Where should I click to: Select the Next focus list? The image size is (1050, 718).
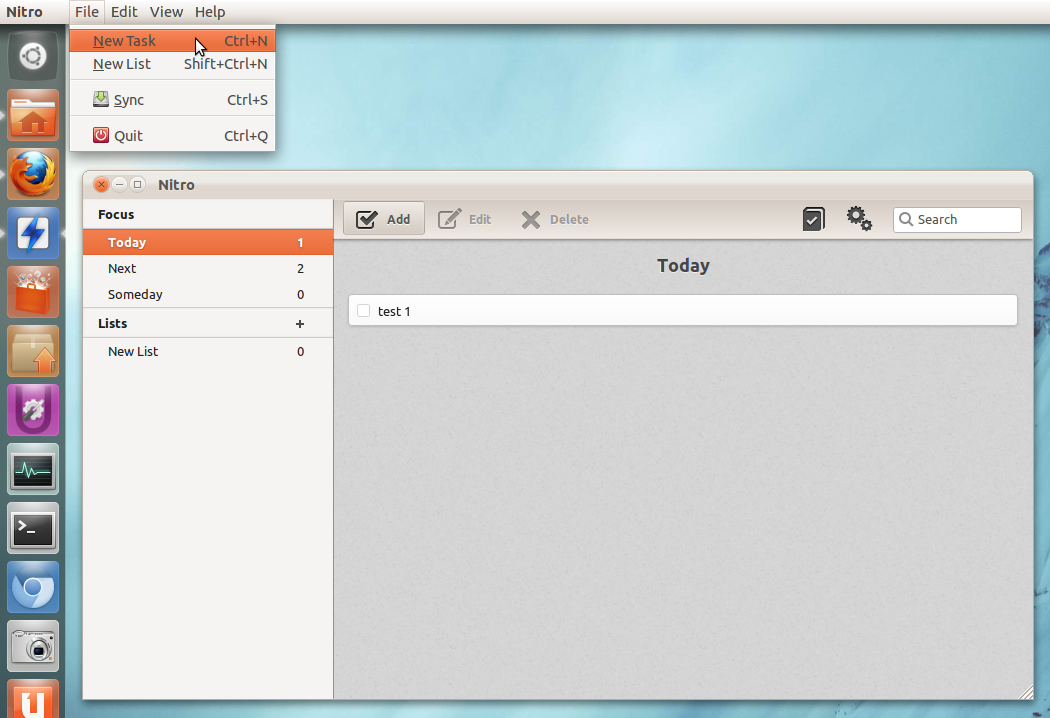click(208, 269)
